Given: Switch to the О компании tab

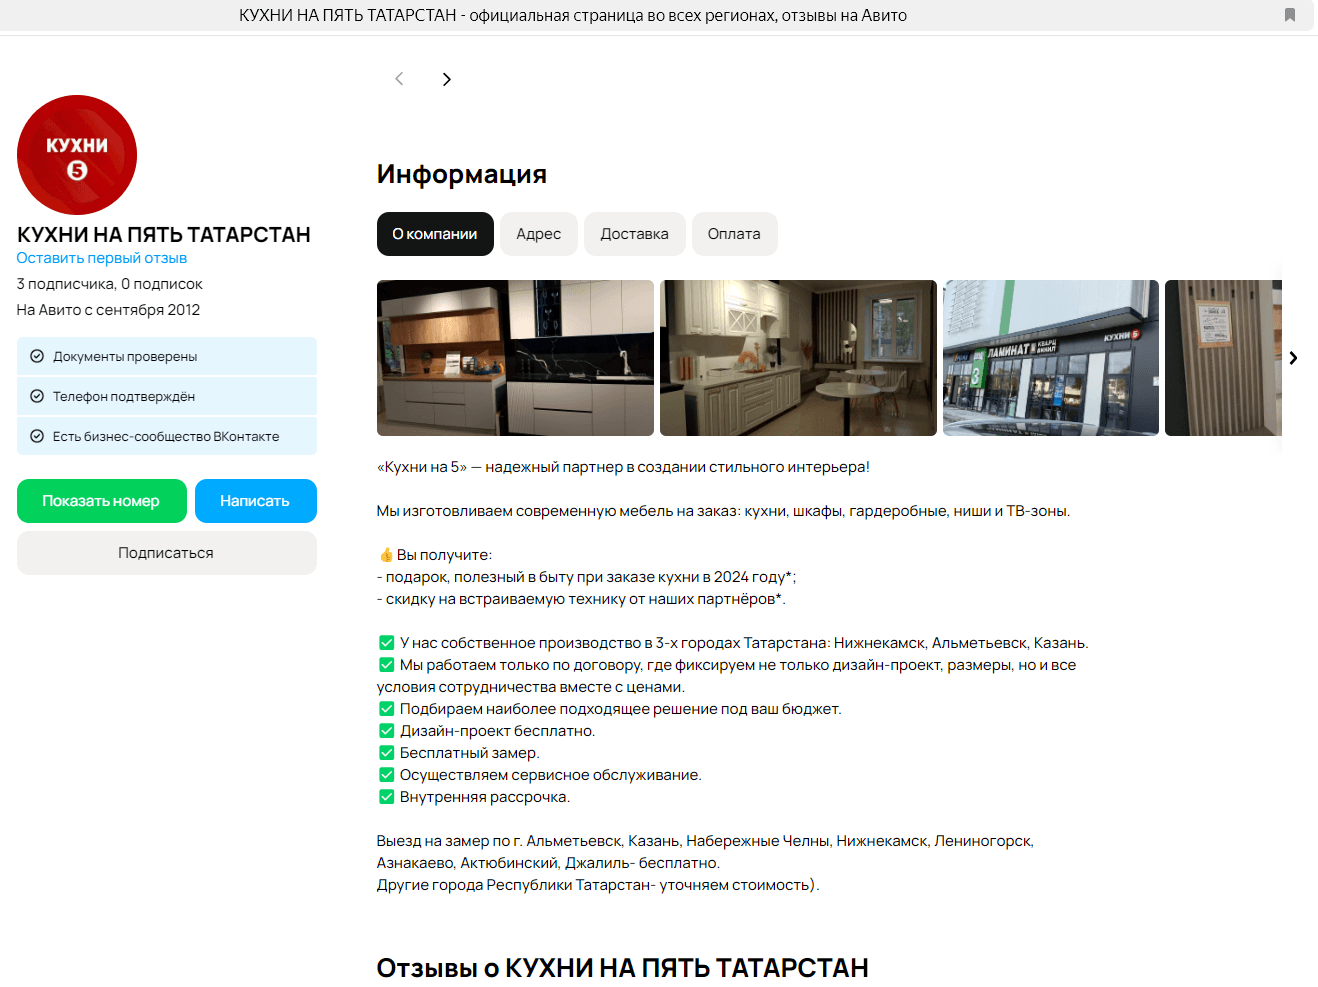Looking at the screenshot, I should [x=435, y=234].
